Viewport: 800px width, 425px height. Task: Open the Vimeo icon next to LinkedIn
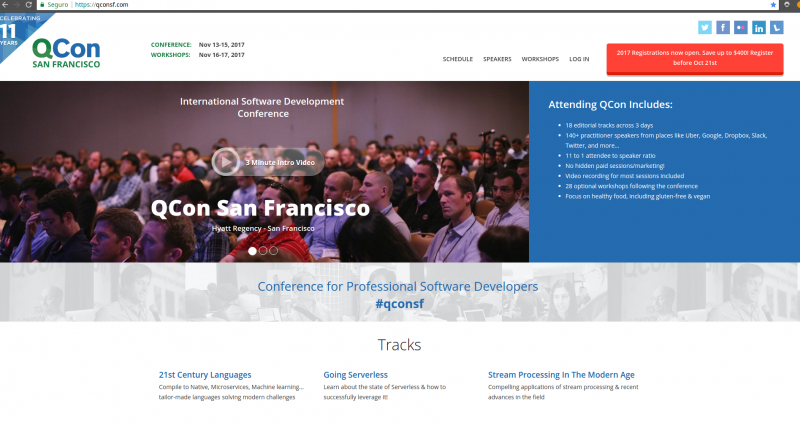(x=777, y=28)
